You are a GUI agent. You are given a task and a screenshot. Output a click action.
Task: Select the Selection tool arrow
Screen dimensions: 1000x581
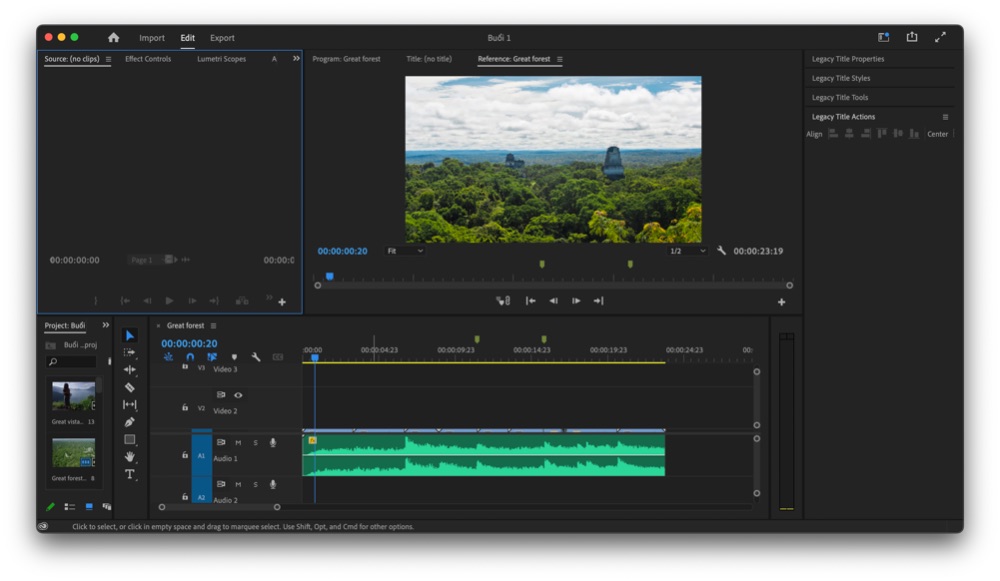coord(130,335)
